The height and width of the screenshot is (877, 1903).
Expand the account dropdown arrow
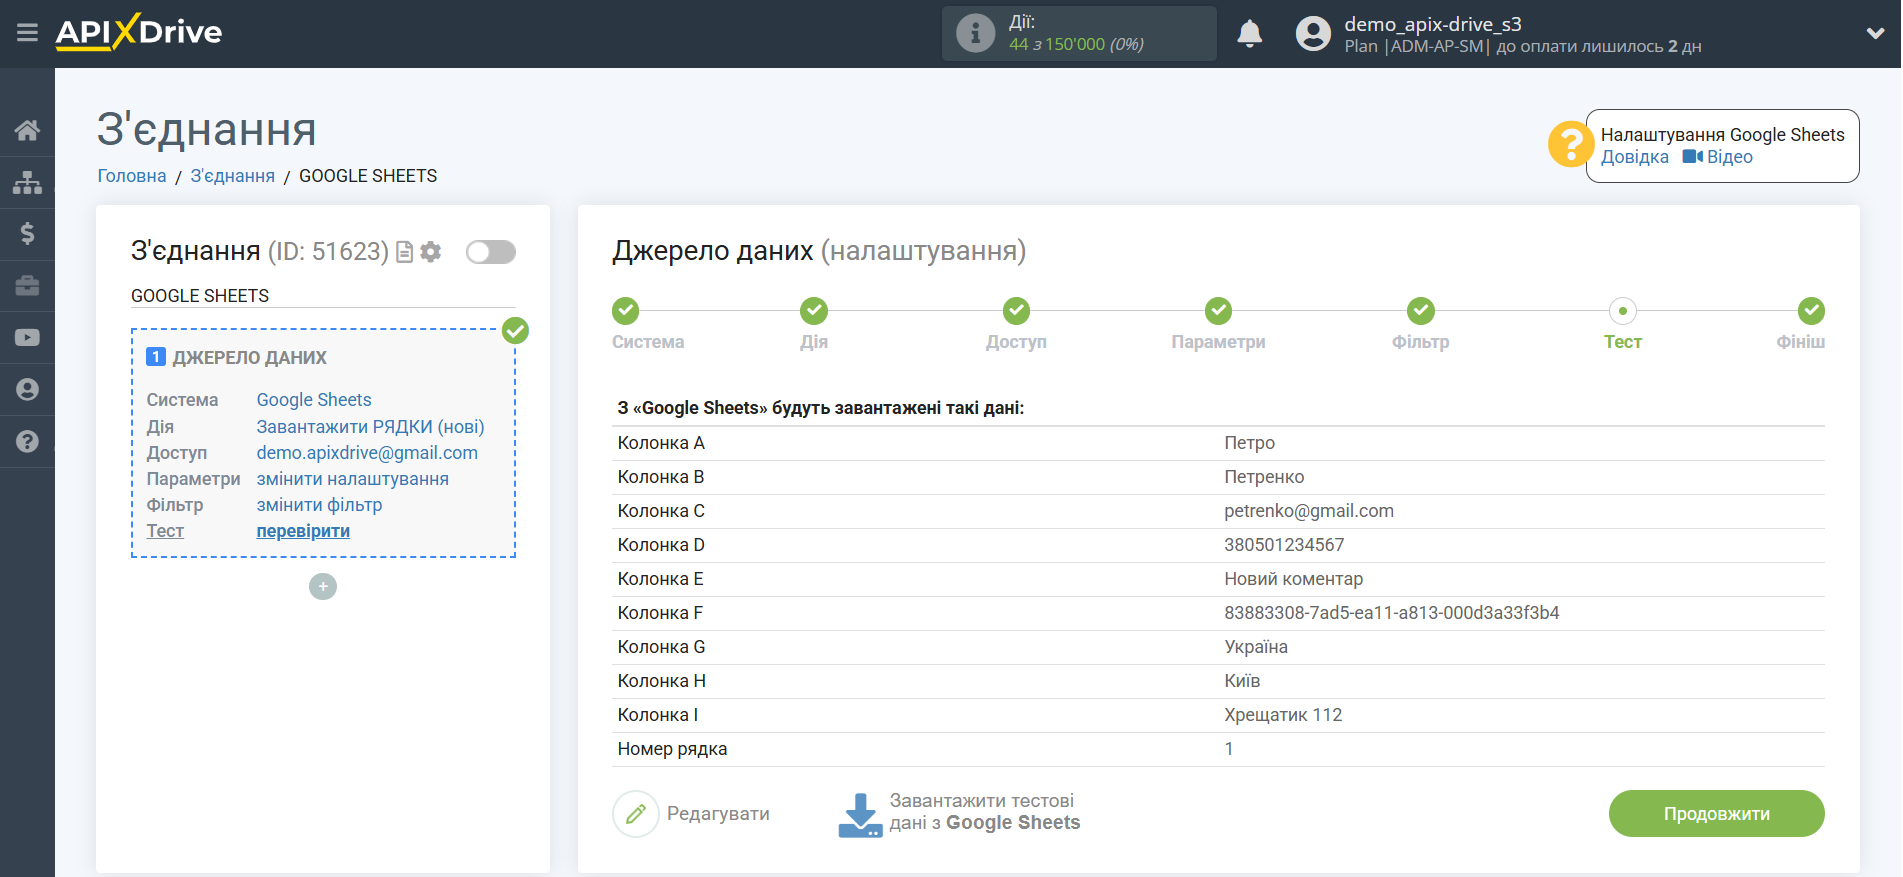1875,33
